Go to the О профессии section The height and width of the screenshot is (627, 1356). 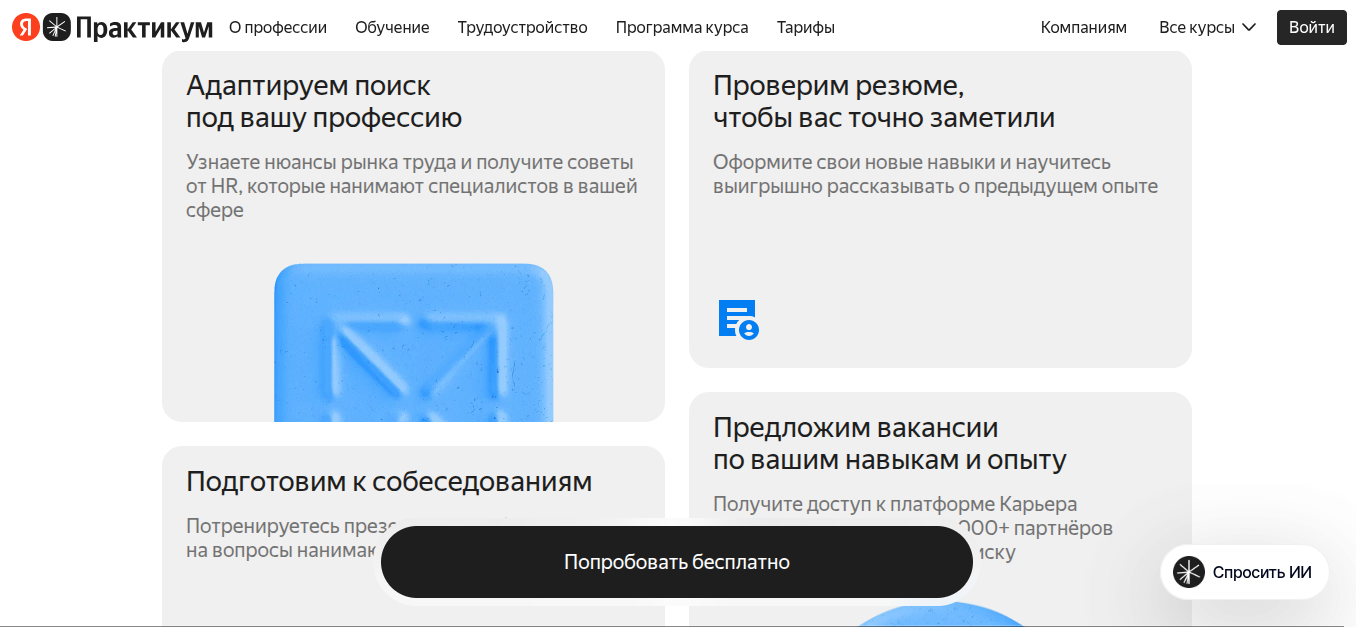[x=278, y=27]
